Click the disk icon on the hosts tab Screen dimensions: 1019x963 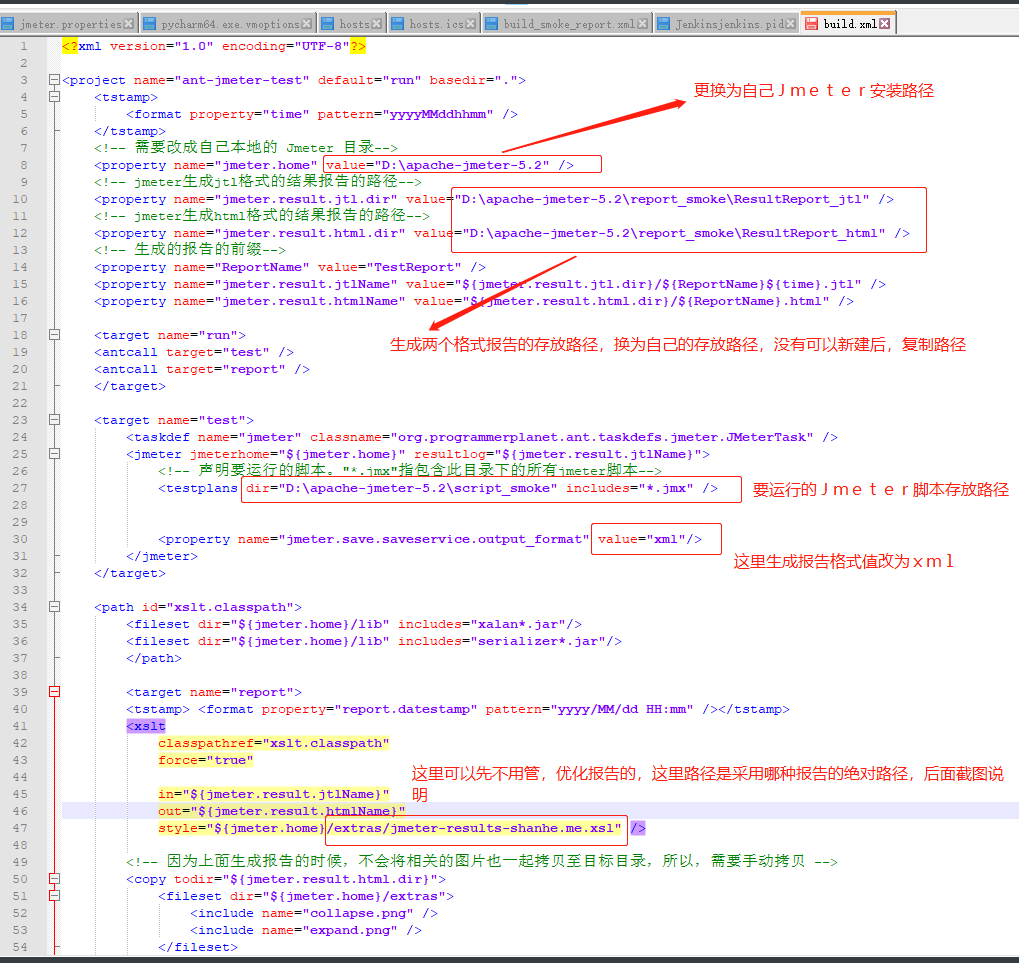click(328, 24)
